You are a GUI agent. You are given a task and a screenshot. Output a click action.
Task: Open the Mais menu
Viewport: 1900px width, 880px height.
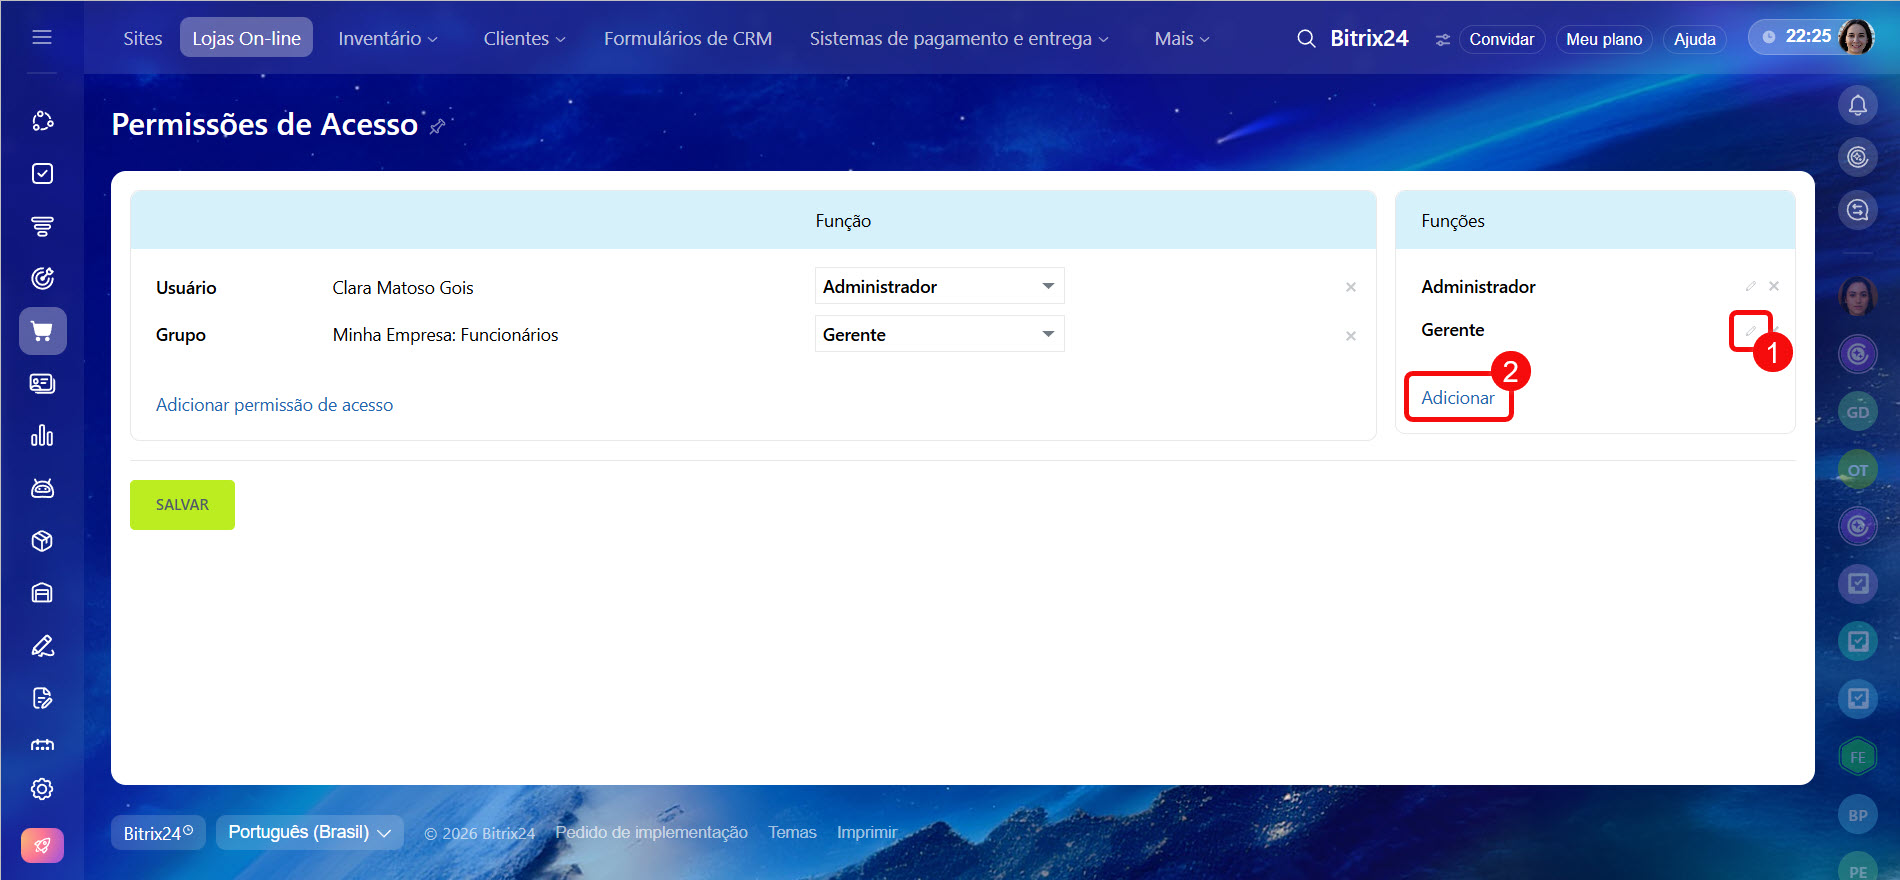[1181, 39]
